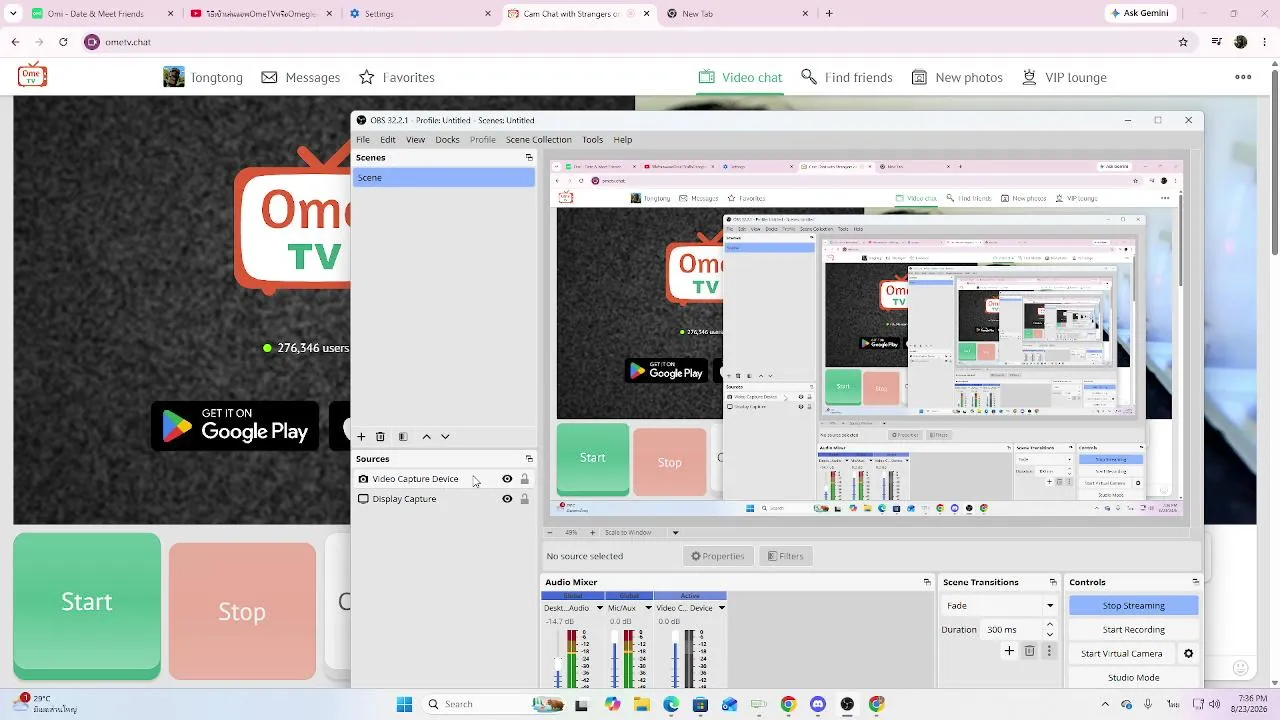The image size is (1280, 720).
Task: Open the Scene Collection menu in OBS
Action: tap(538, 140)
